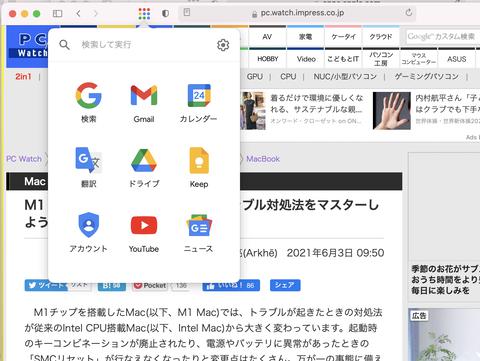Click the Google カスタム検索 search box
Viewport: 480px width, 361px height.
(442, 36)
